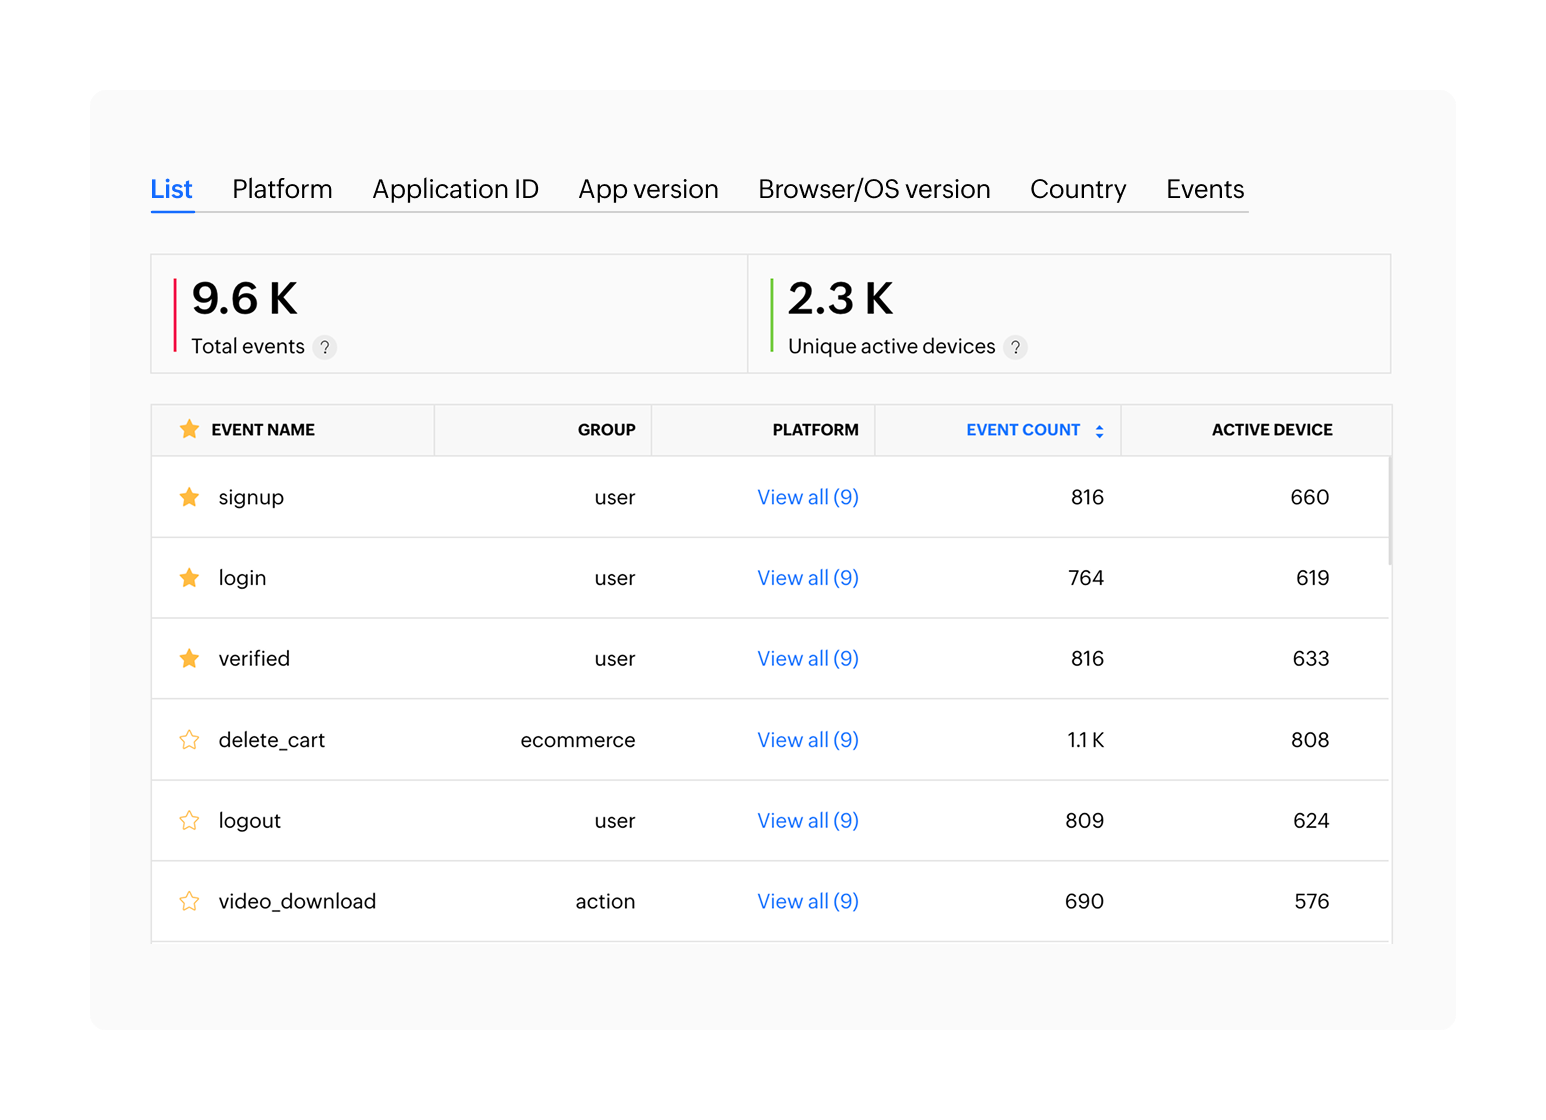Favorite the video_download event

pos(189,901)
